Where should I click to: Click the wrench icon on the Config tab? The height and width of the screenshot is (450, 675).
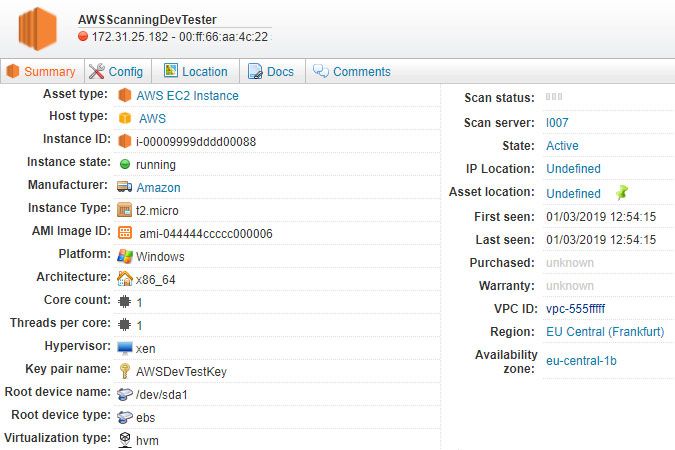pyautogui.click(x=96, y=71)
